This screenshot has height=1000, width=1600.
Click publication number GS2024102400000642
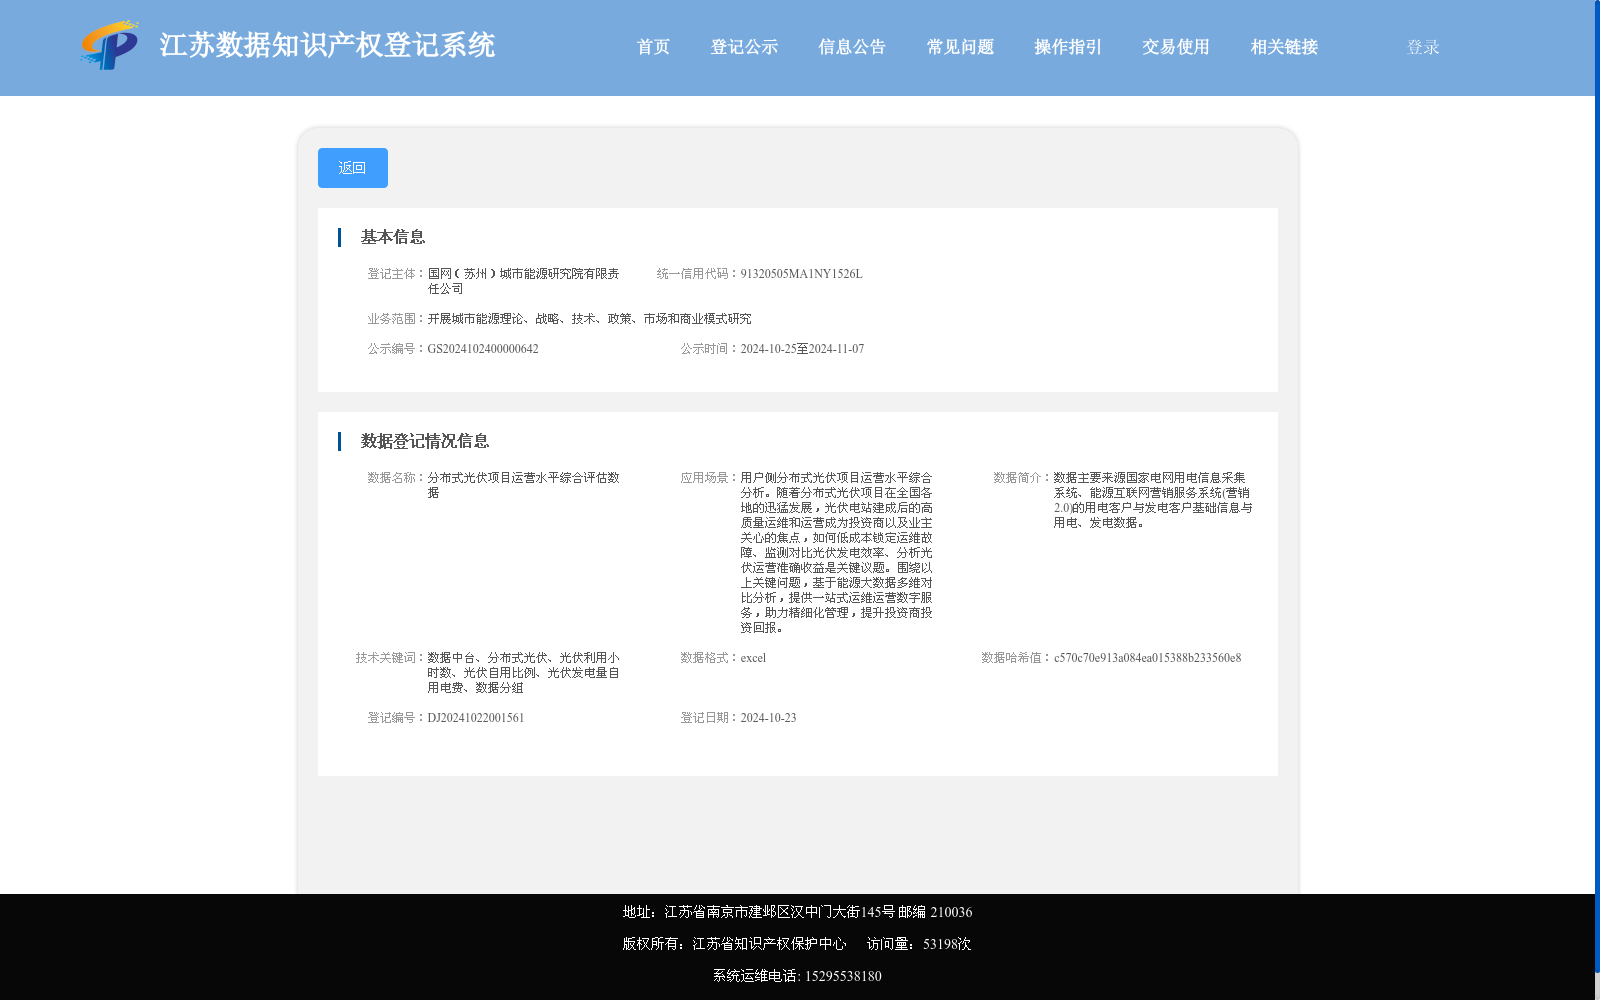[x=483, y=349]
